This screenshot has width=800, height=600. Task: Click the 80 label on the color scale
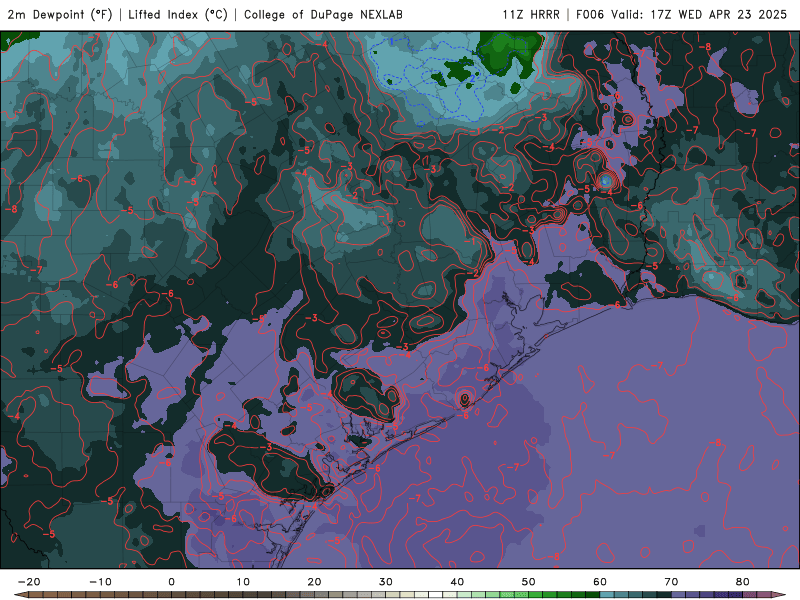pyautogui.click(x=743, y=582)
